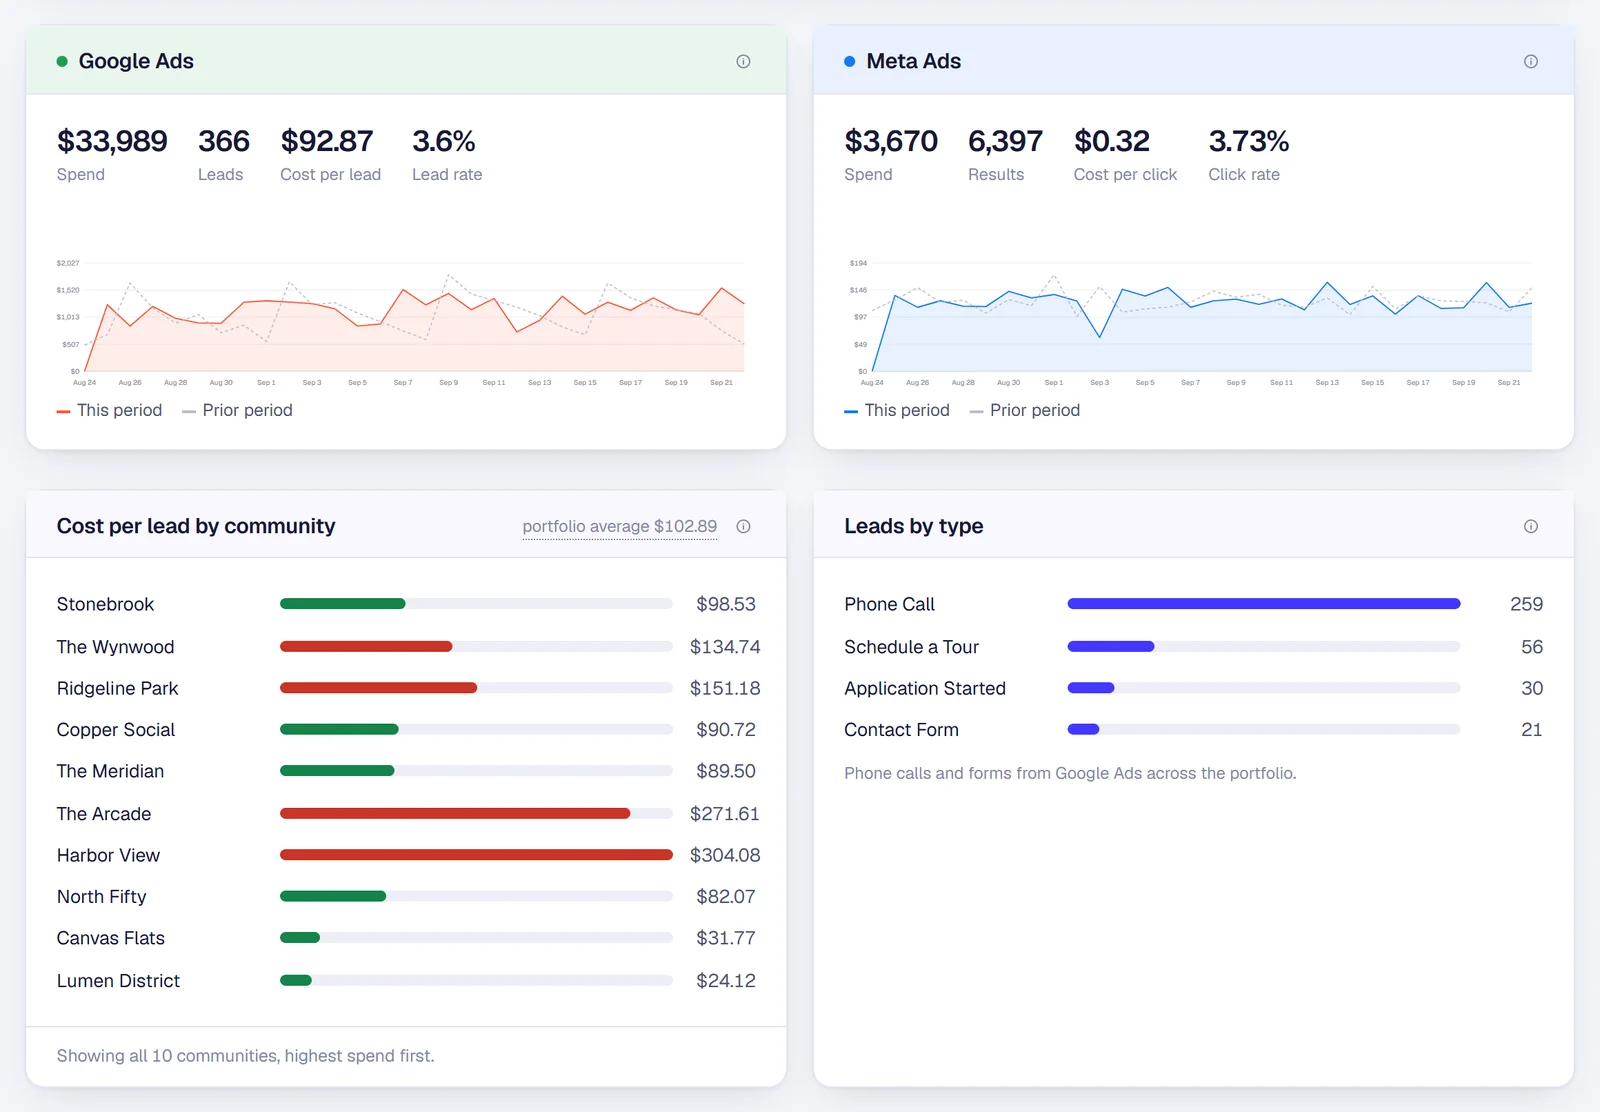Toggle the Prior period legend in Google Ads chart
Image resolution: width=1600 pixels, height=1112 pixels.
237,410
